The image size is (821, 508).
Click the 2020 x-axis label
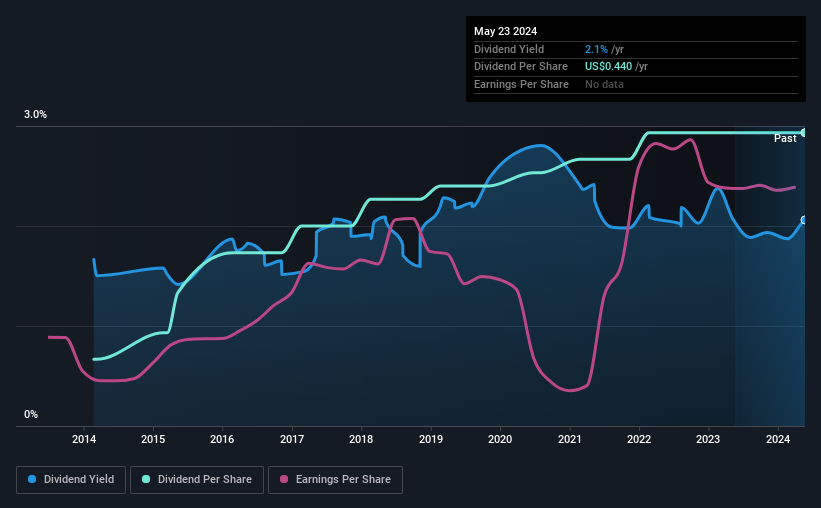coord(500,439)
